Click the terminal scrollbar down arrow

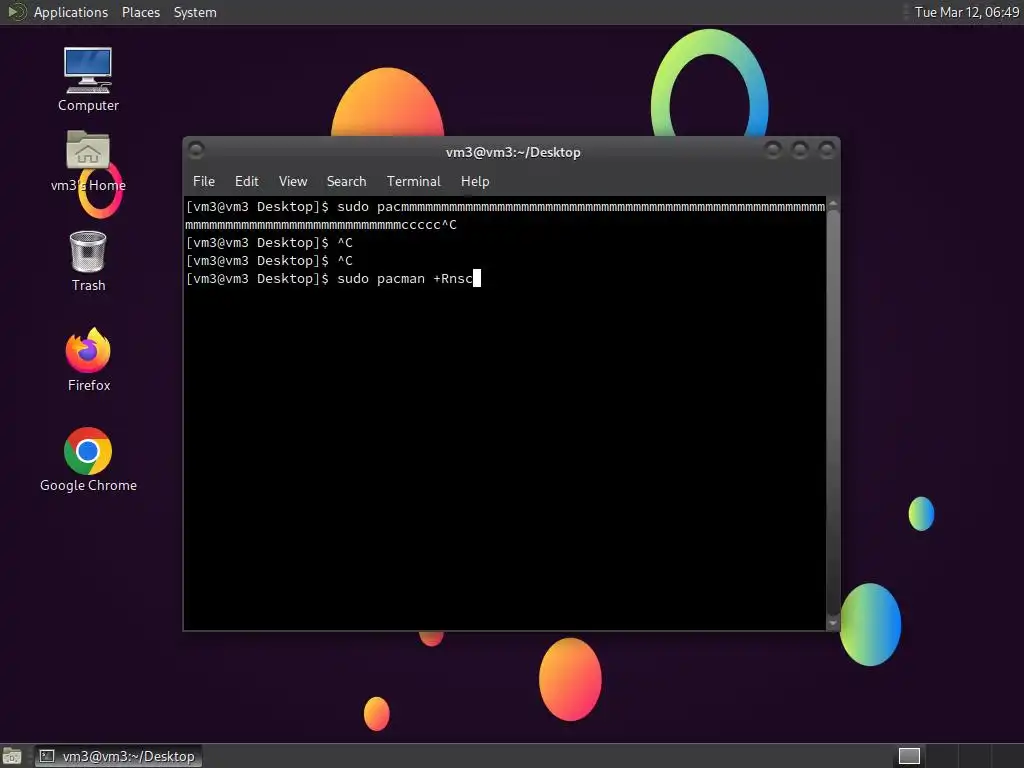833,623
